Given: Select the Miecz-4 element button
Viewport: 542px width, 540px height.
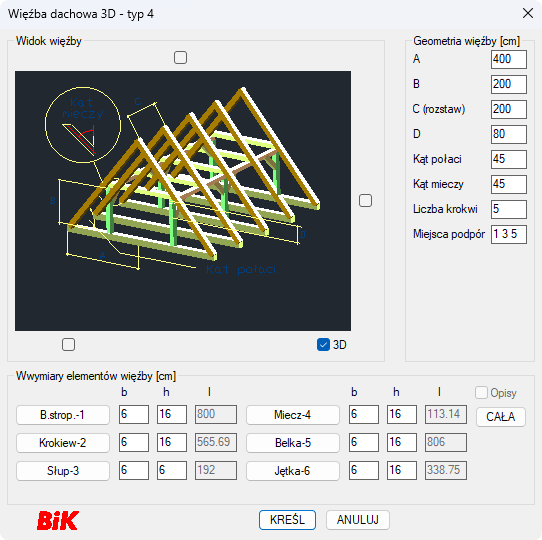Looking at the screenshot, I should [x=292, y=415].
